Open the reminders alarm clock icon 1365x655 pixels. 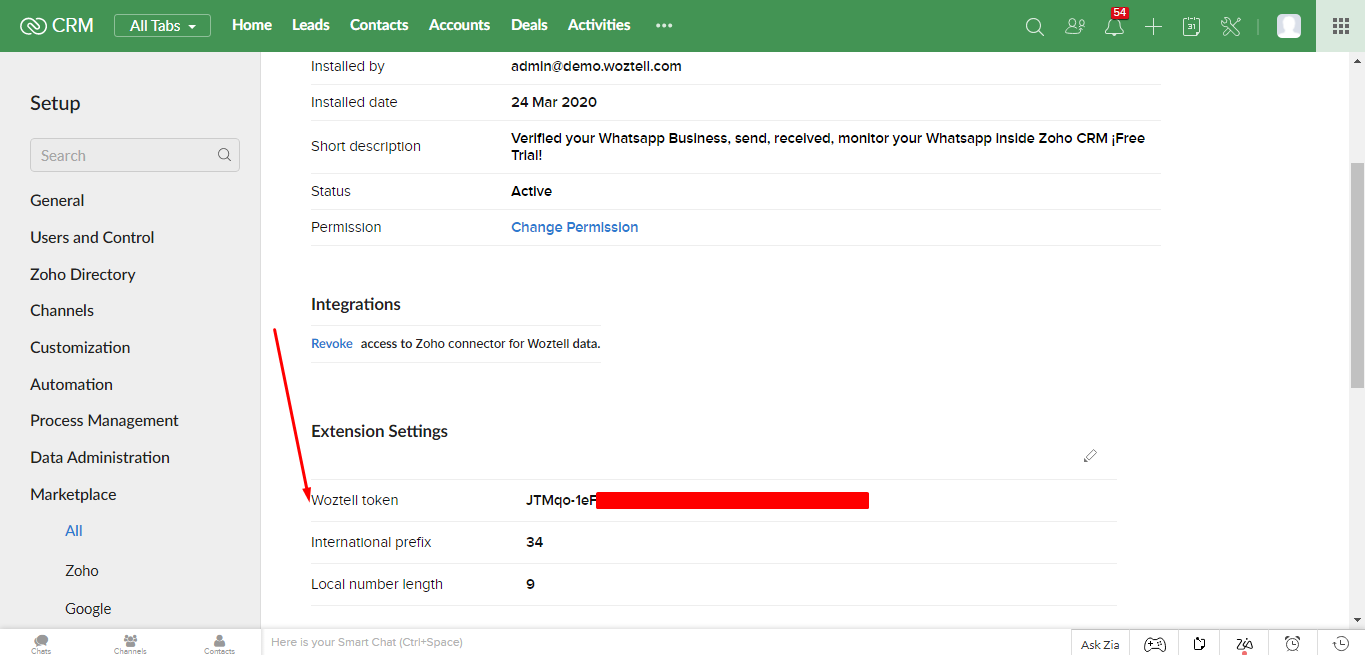click(1292, 644)
